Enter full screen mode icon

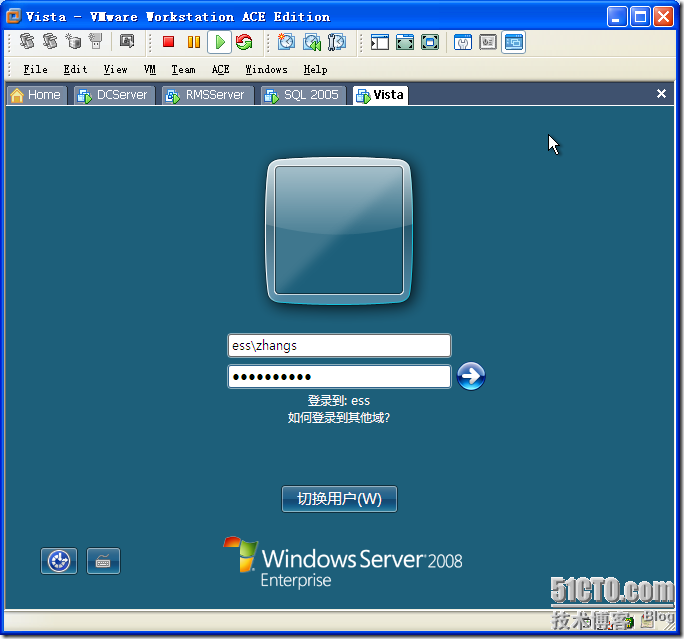[x=430, y=42]
